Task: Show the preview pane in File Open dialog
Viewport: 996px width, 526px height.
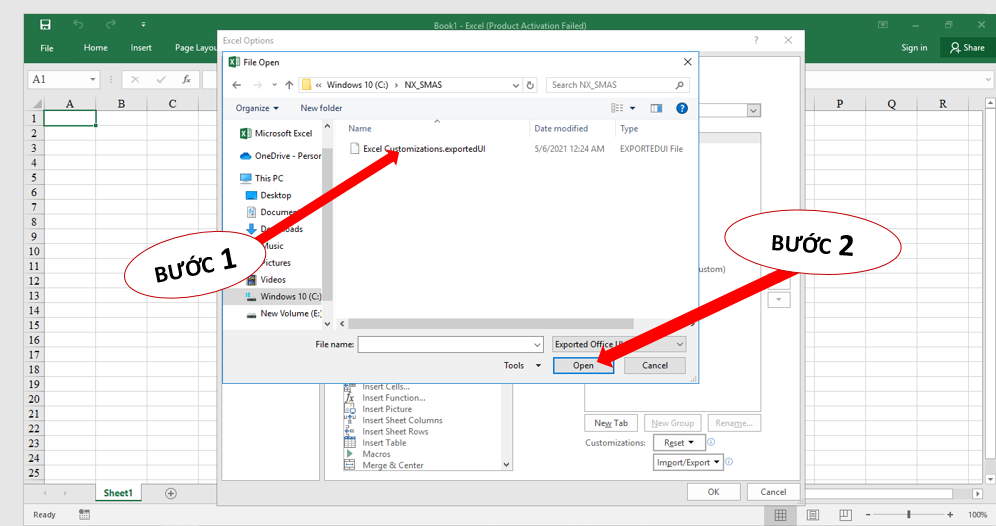Action: (x=656, y=108)
